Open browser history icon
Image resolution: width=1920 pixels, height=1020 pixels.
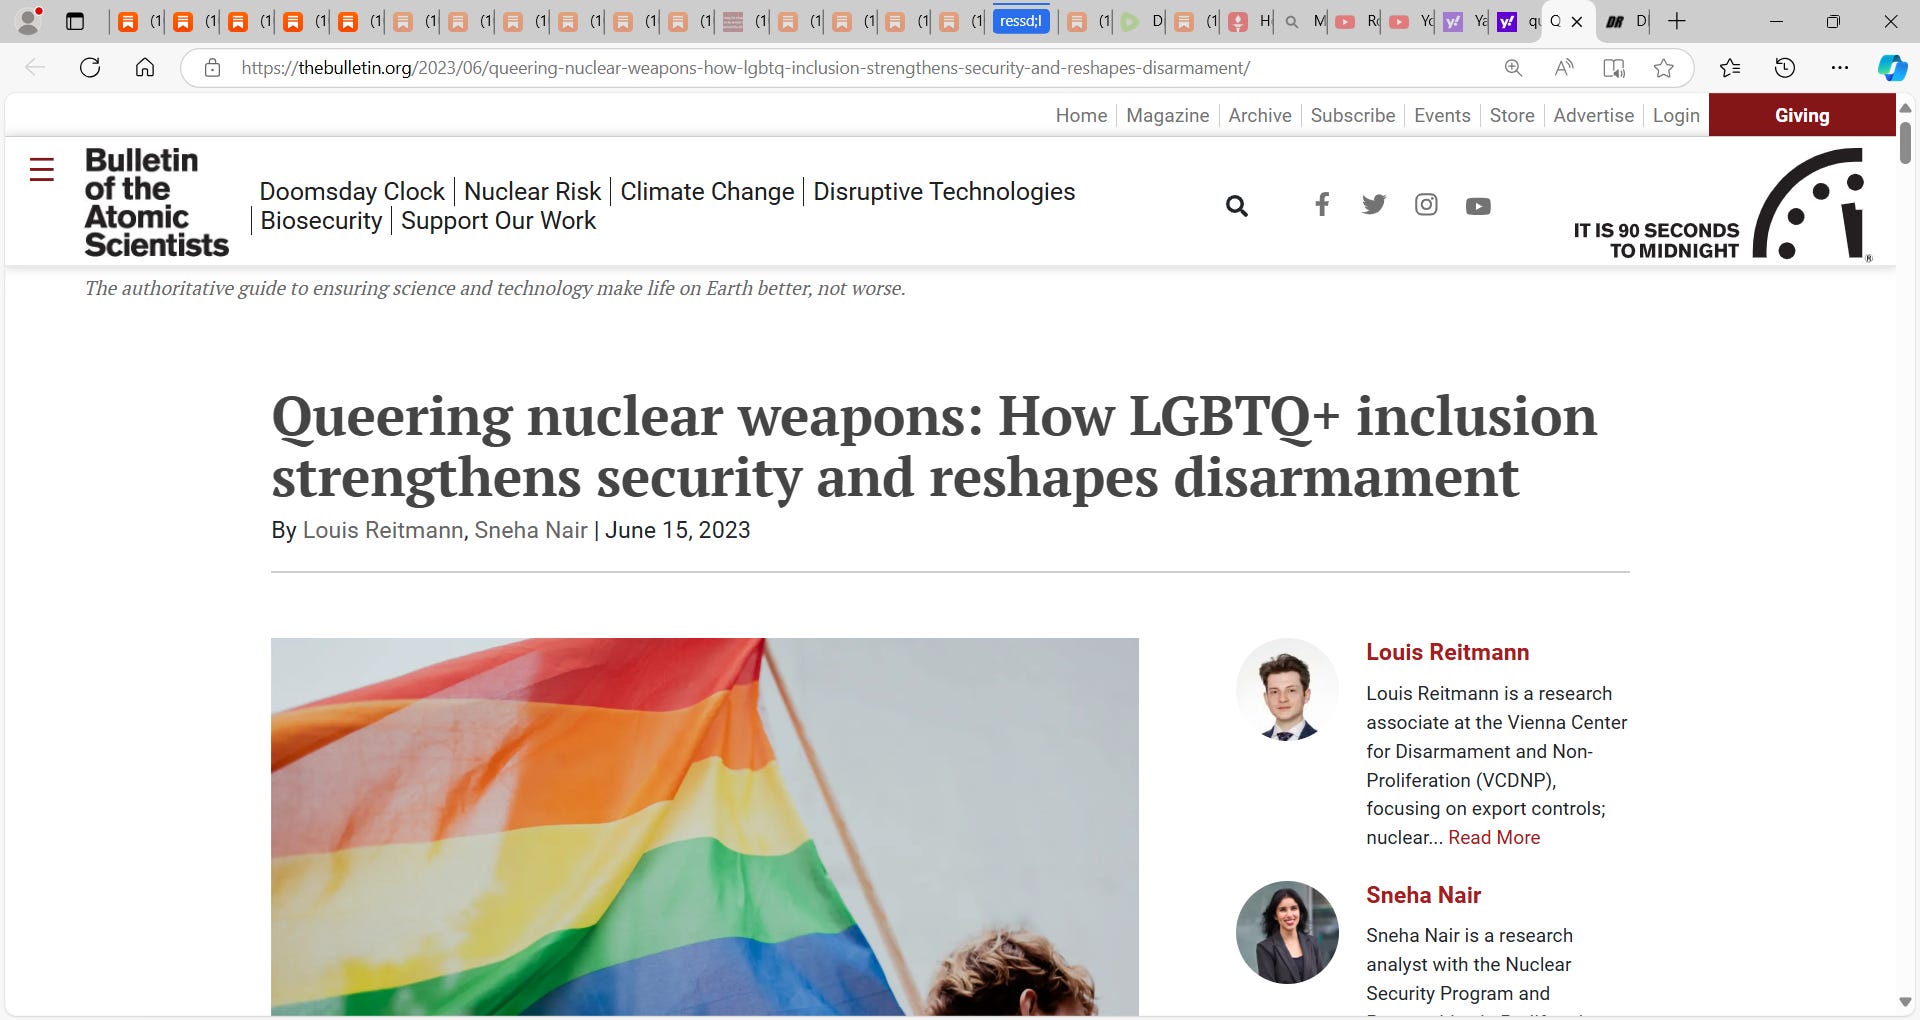click(x=1785, y=68)
